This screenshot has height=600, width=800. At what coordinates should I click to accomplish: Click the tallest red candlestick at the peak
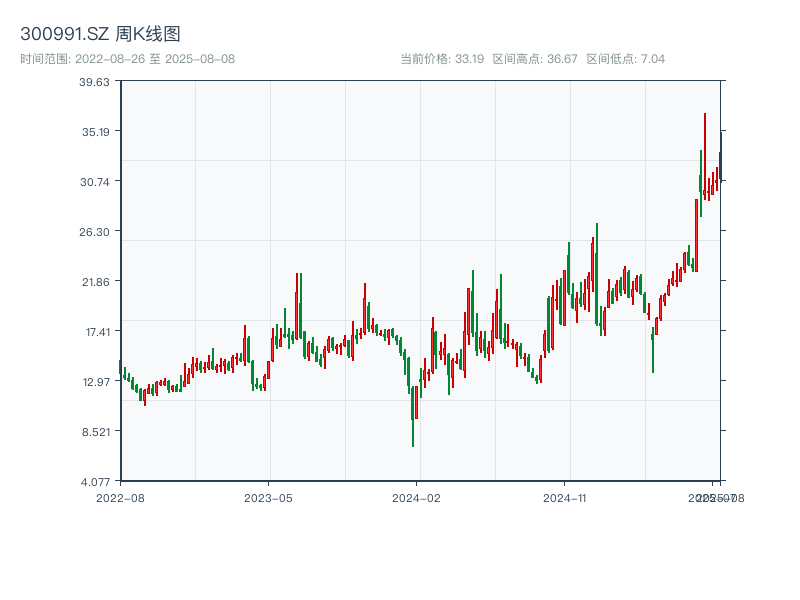tap(705, 150)
